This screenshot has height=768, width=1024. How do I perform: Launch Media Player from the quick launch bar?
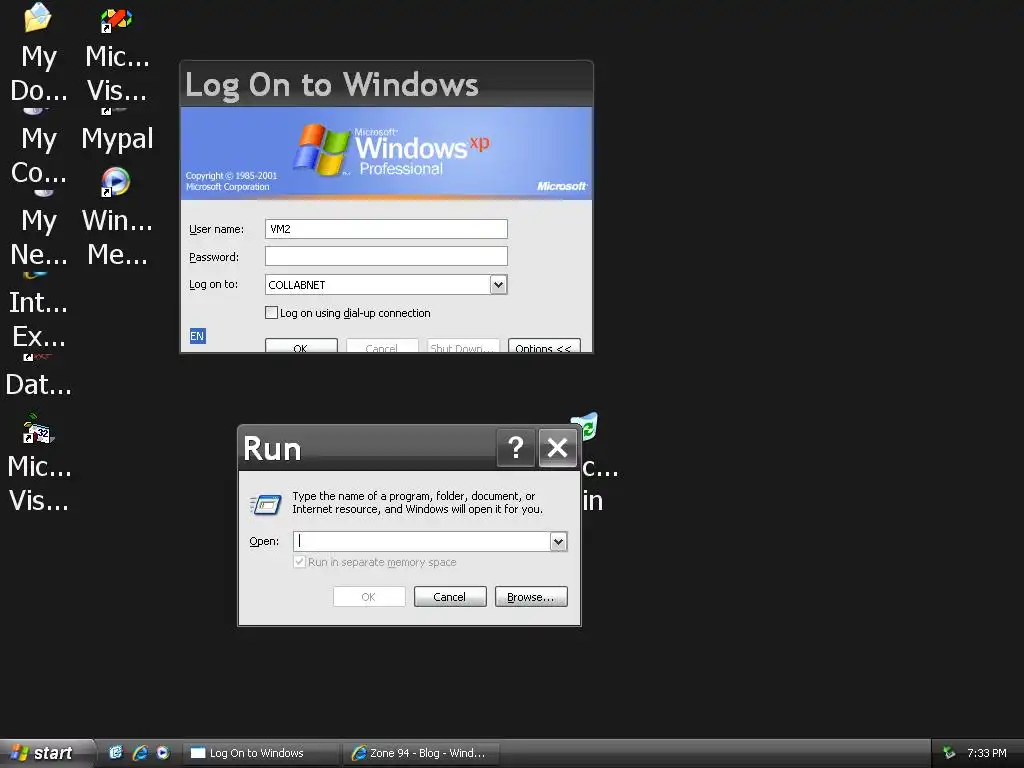pyautogui.click(x=163, y=752)
